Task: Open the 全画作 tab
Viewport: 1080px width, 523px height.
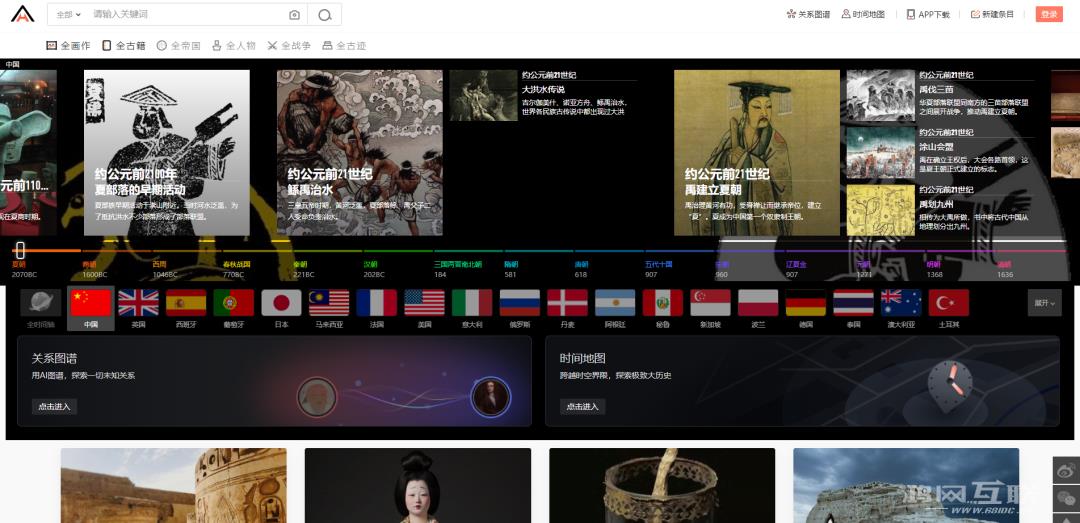Action: tap(68, 45)
